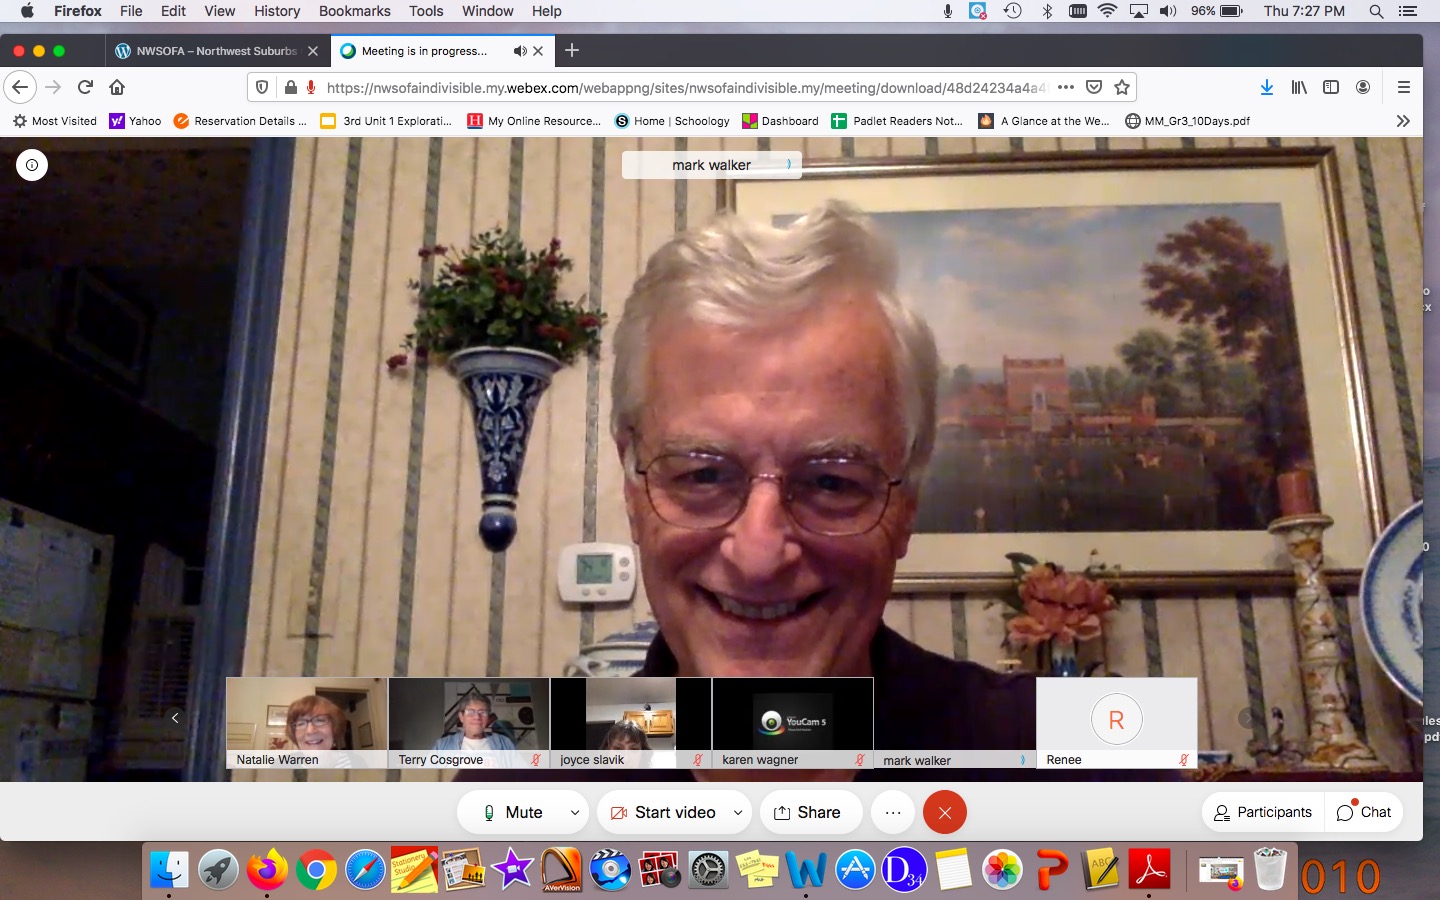Show more bookmarks with the double chevron

[1403, 121]
